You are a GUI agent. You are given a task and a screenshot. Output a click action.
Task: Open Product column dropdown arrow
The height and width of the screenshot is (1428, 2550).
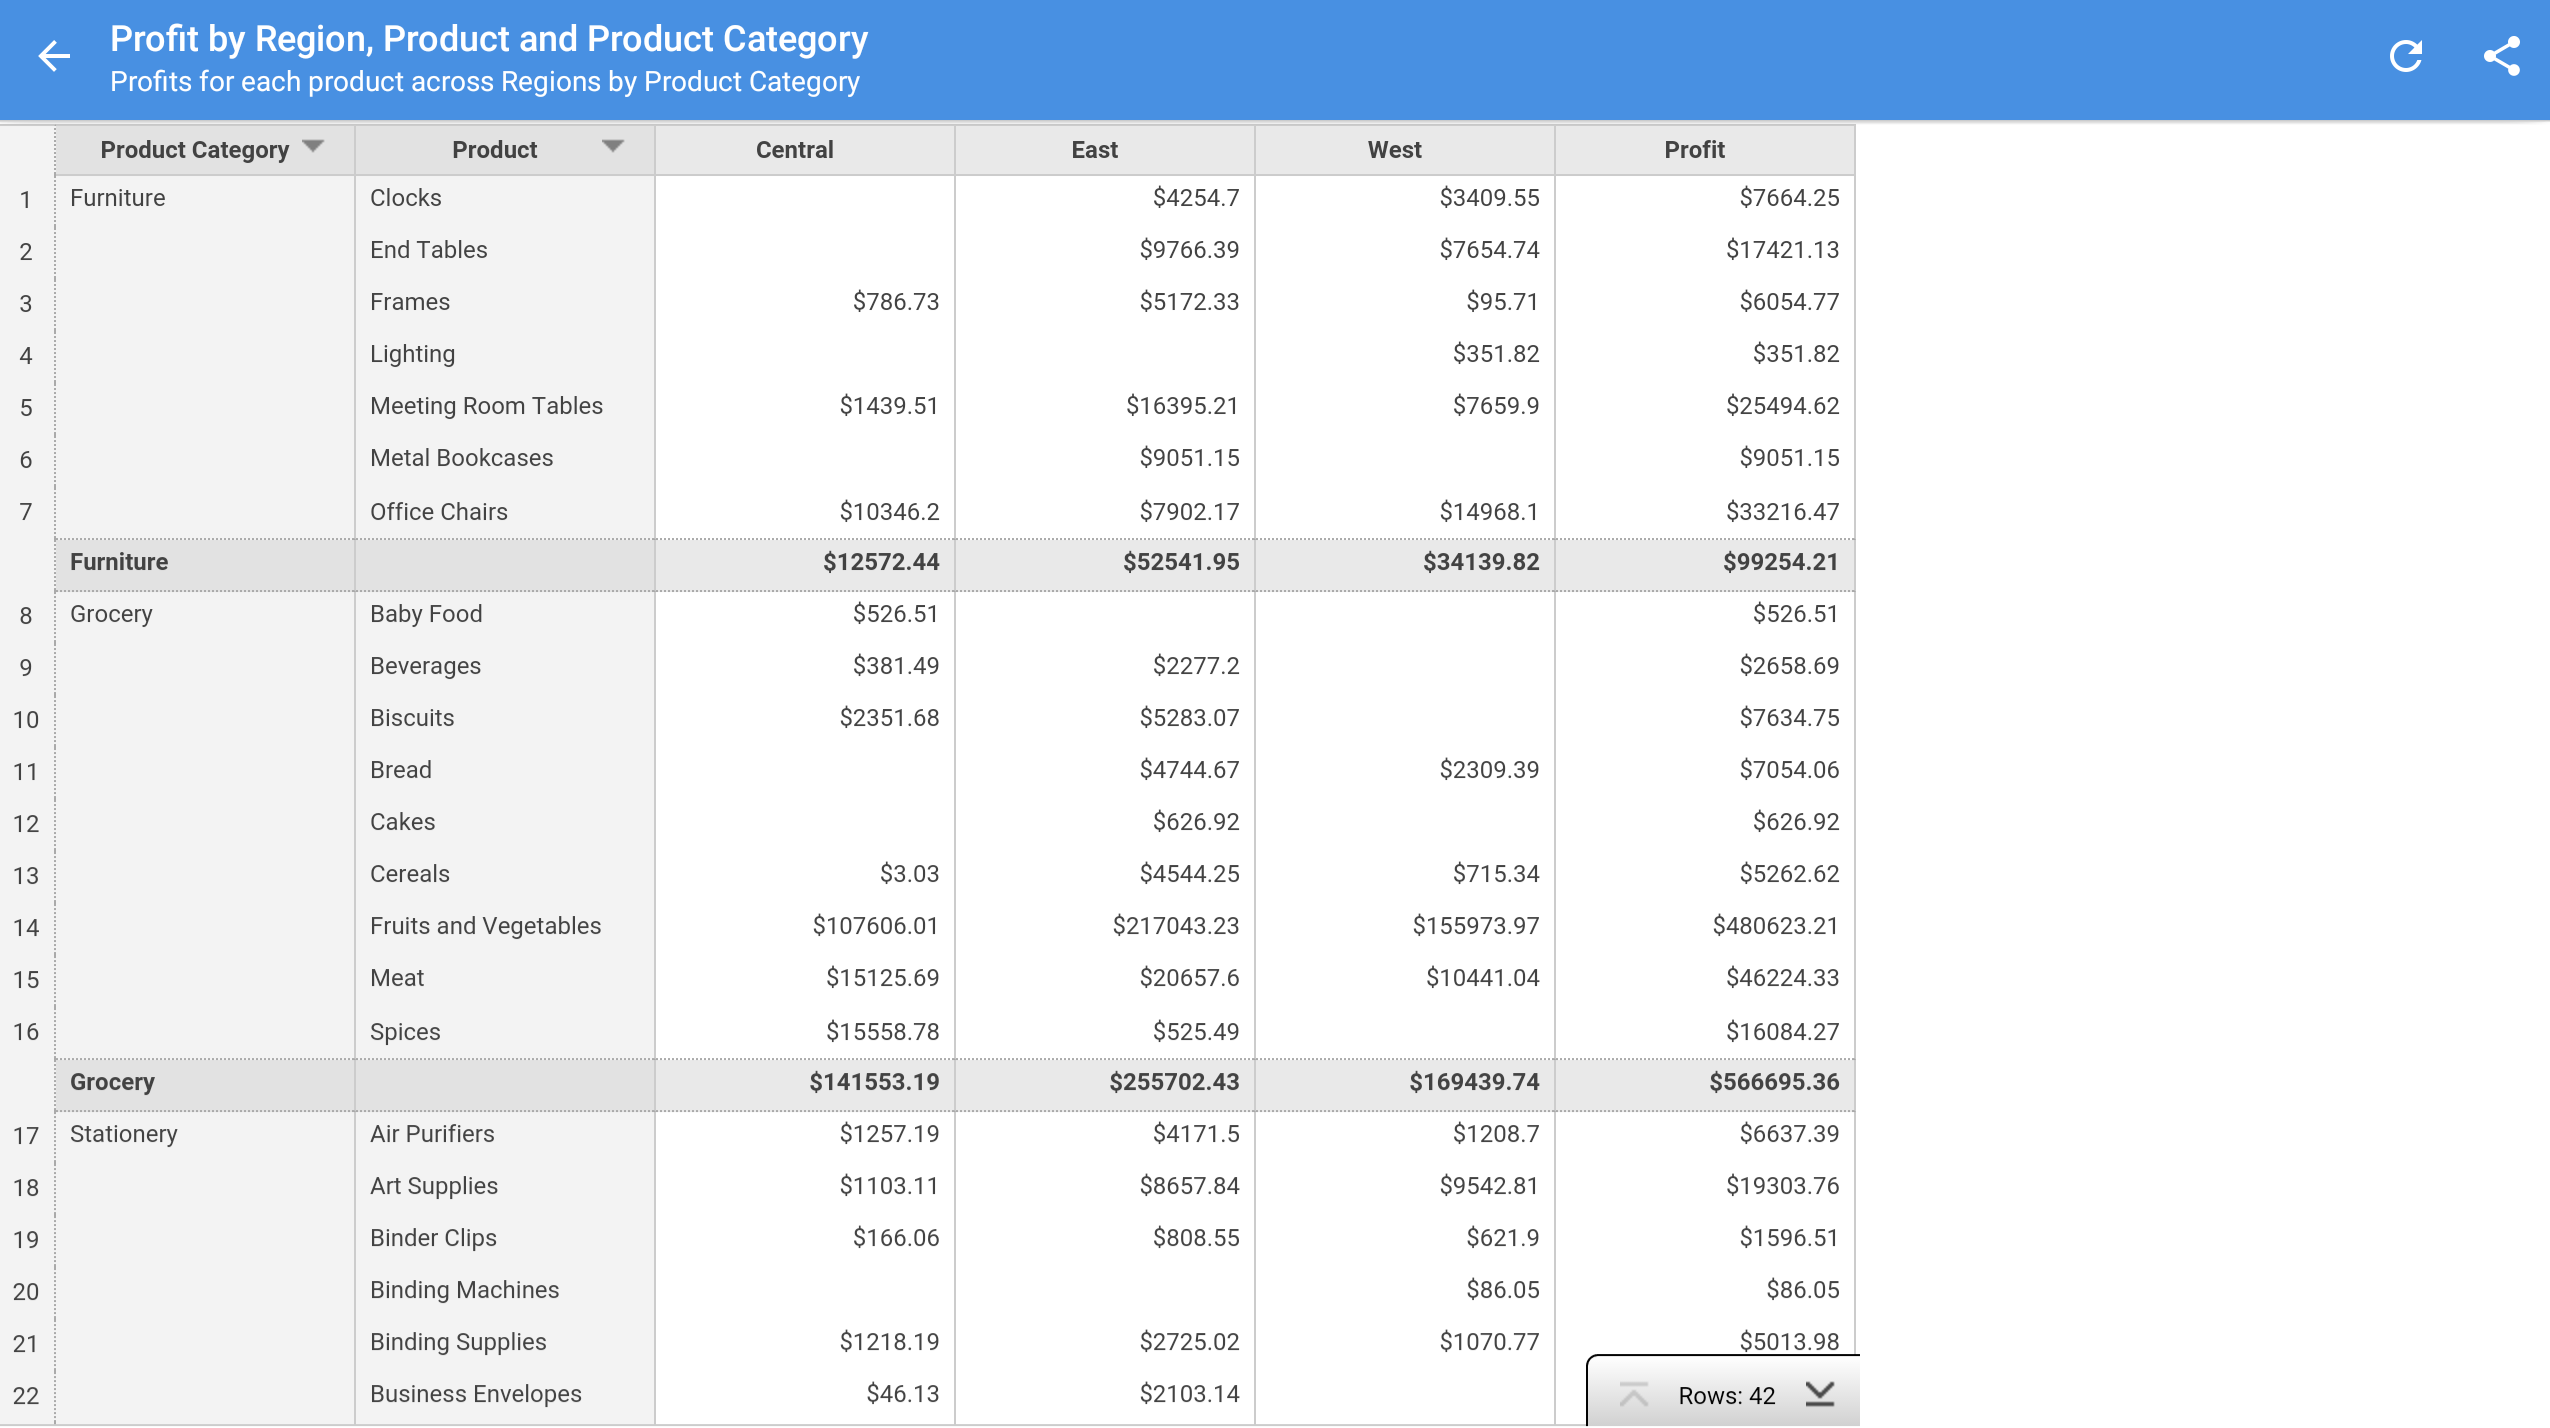tap(612, 147)
